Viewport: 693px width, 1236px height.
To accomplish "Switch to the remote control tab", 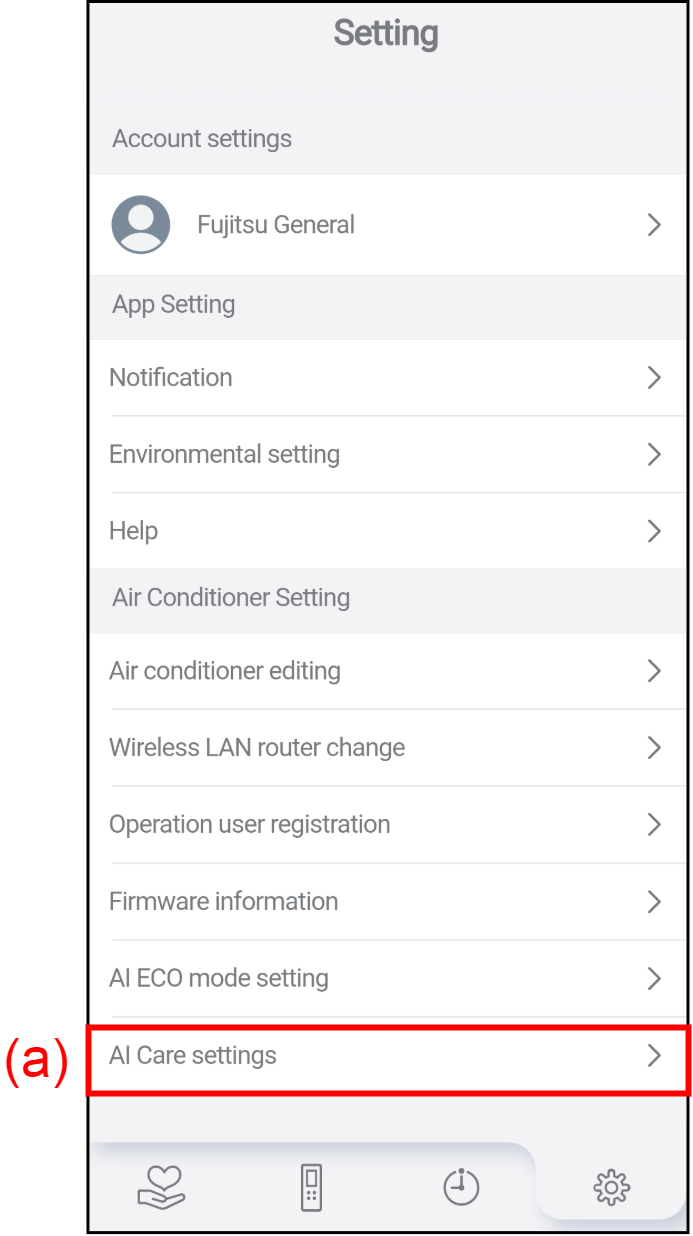I will pos(311,1187).
